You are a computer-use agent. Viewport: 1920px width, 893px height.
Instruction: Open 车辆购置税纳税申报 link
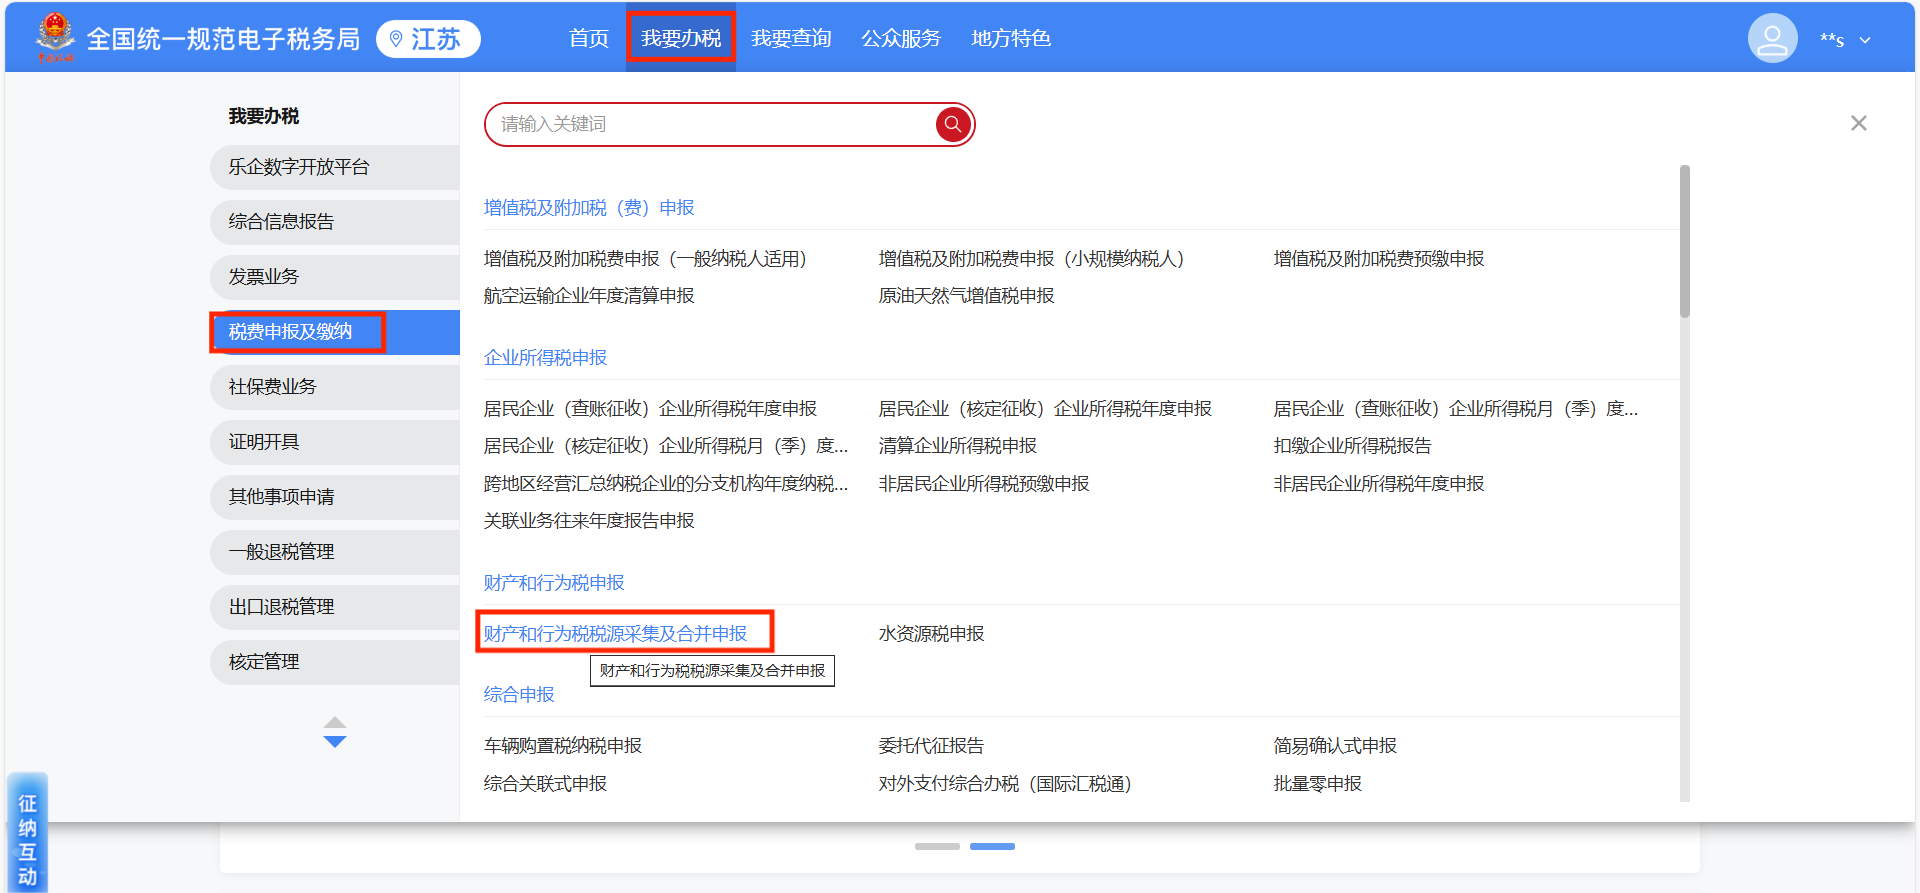point(562,746)
